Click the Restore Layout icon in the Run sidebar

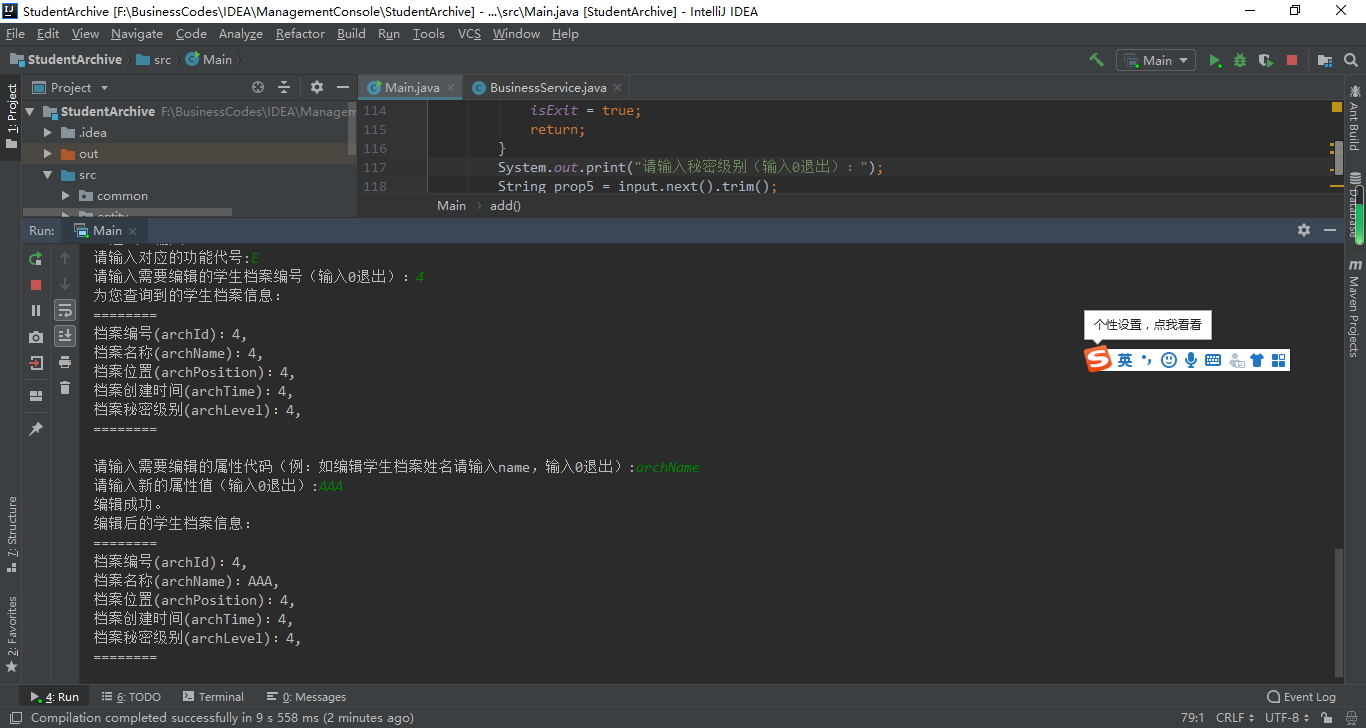tap(36, 396)
